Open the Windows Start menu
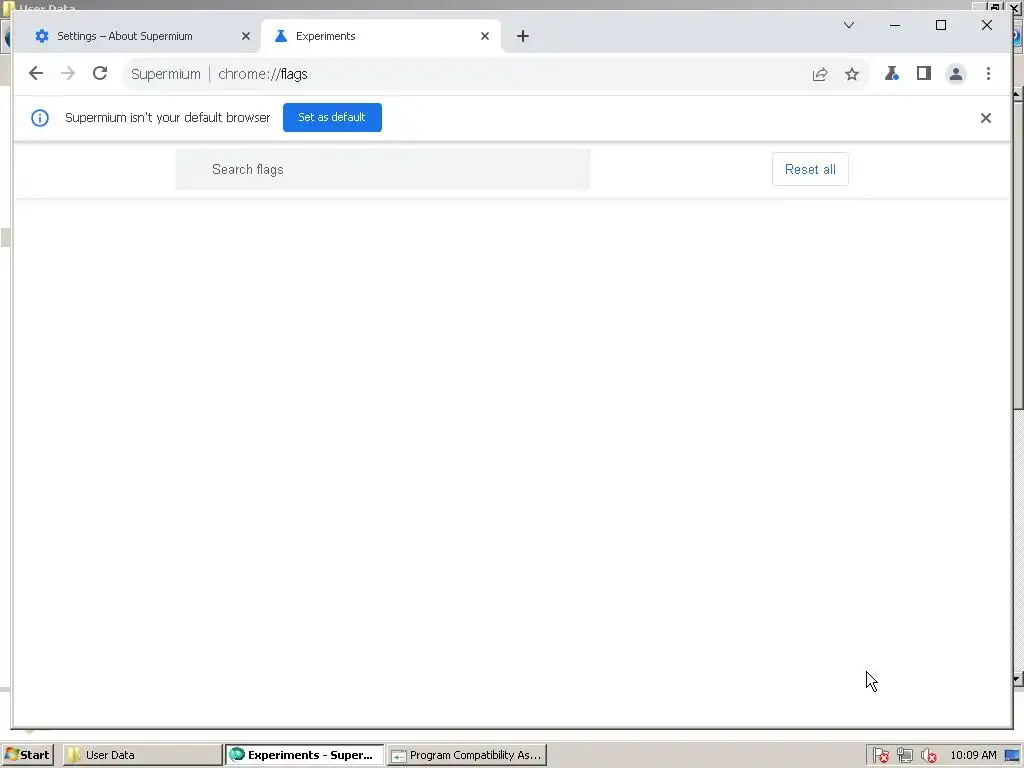Image resolution: width=1024 pixels, height=768 pixels. pos(27,755)
